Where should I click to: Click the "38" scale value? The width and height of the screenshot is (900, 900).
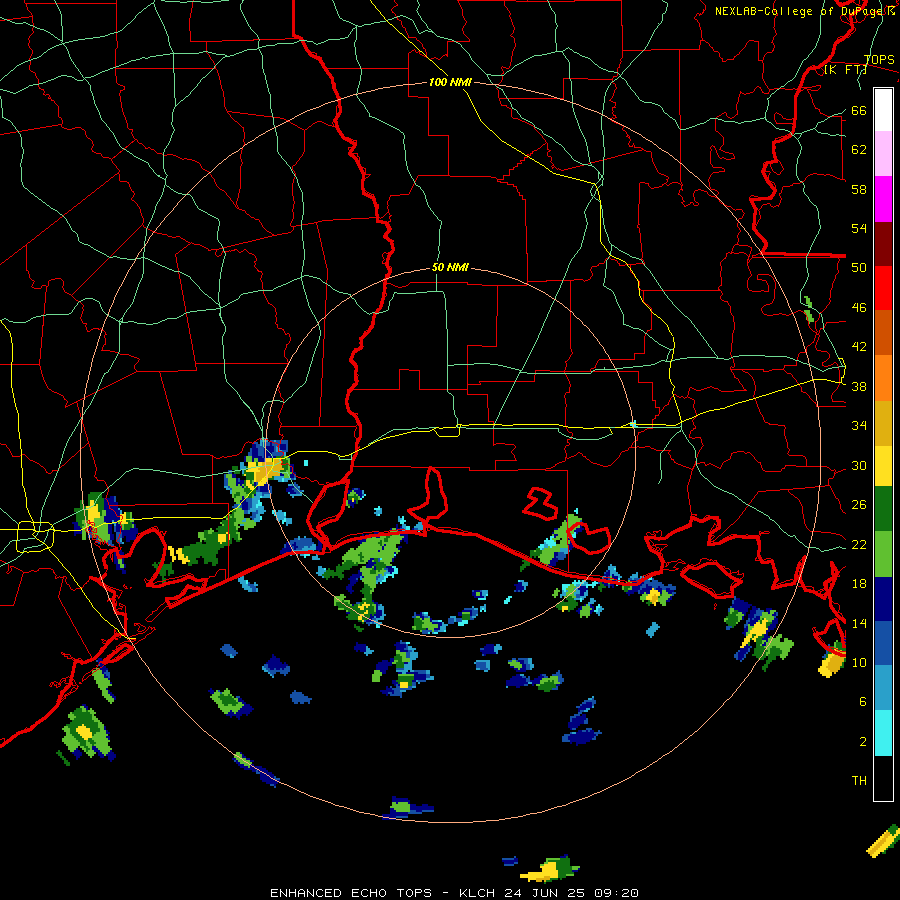(x=859, y=386)
